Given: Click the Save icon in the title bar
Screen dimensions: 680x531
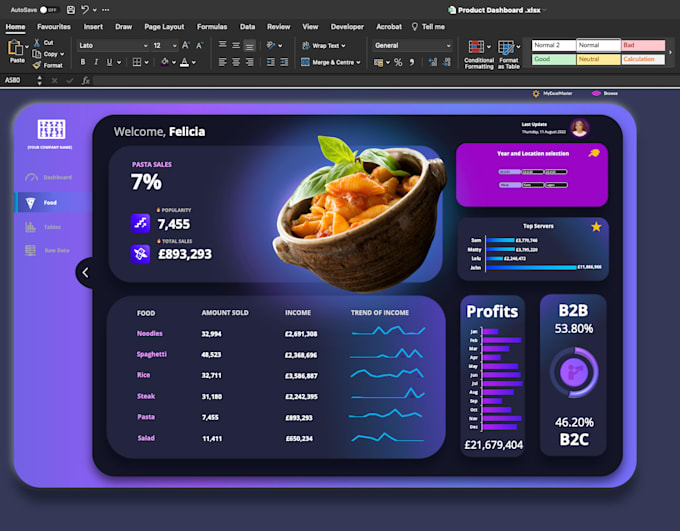Looking at the screenshot, I should click(x=71, y=10).
